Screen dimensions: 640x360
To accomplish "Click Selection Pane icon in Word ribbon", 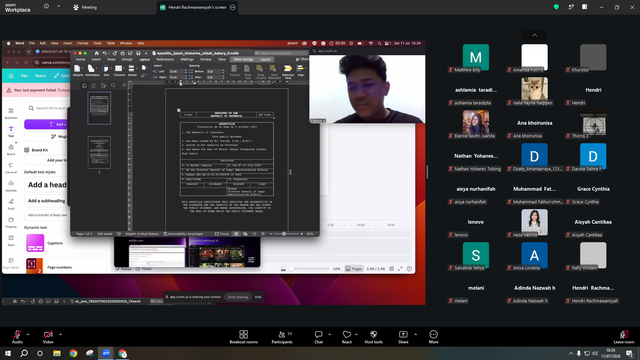I will [x=288, y=70].
